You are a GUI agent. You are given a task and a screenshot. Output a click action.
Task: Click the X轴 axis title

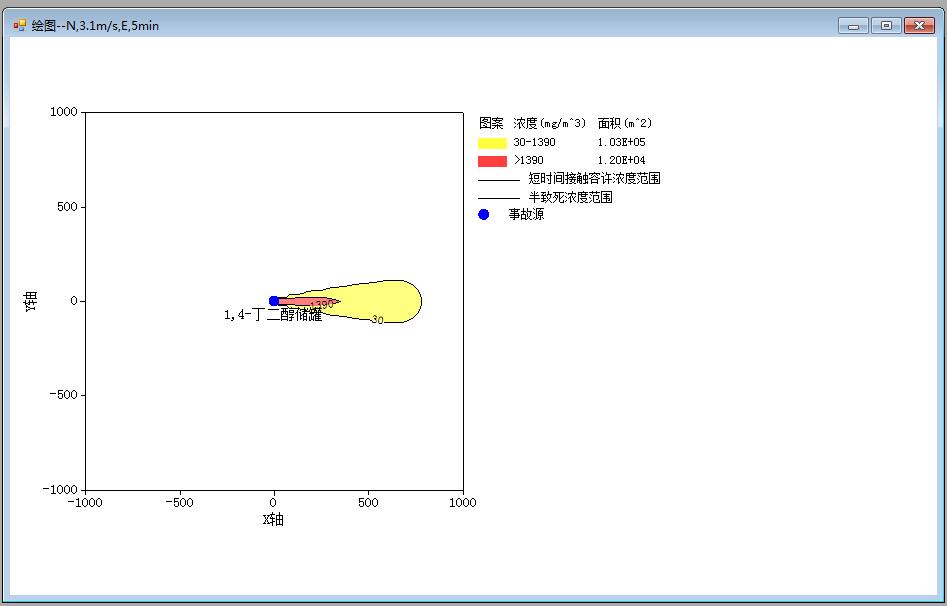(x=273, y=520)
